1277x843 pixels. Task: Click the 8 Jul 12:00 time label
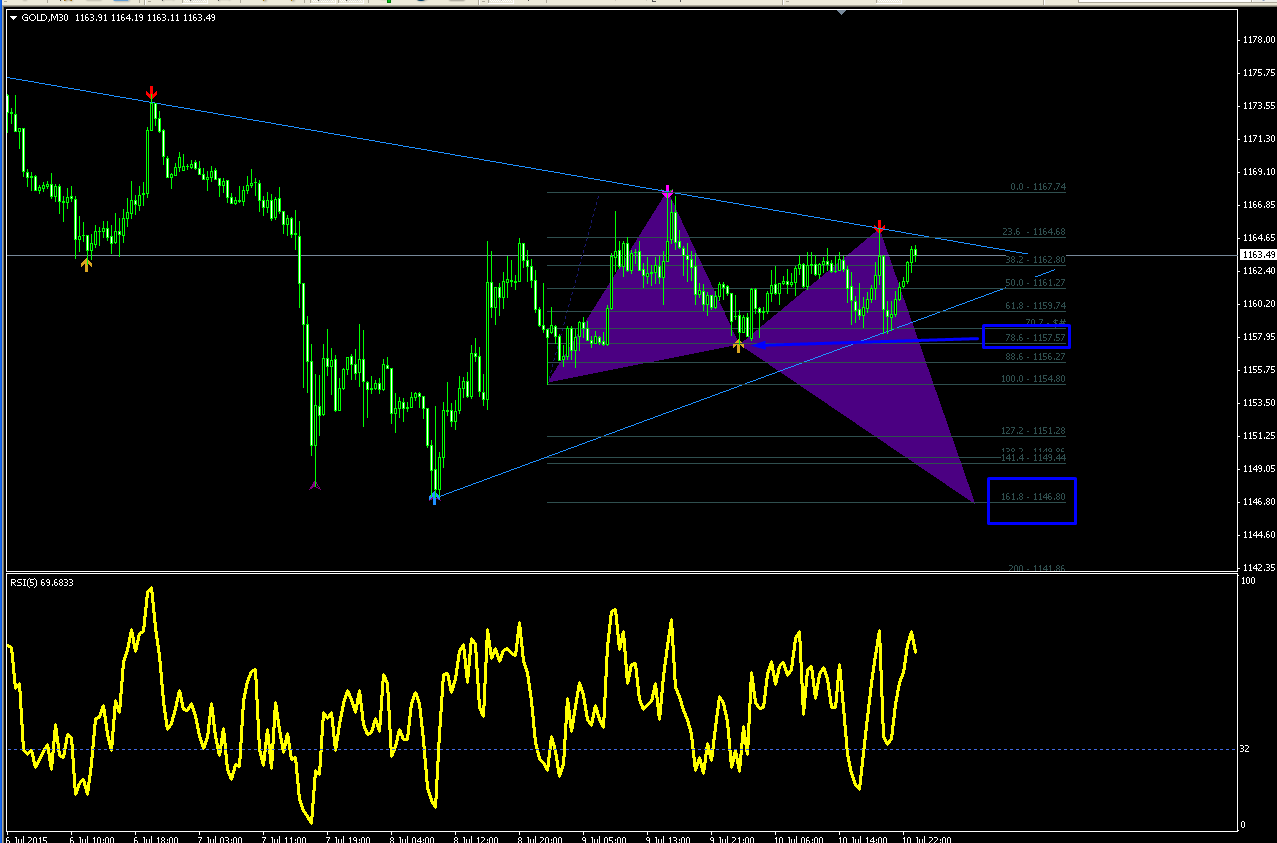476,839
